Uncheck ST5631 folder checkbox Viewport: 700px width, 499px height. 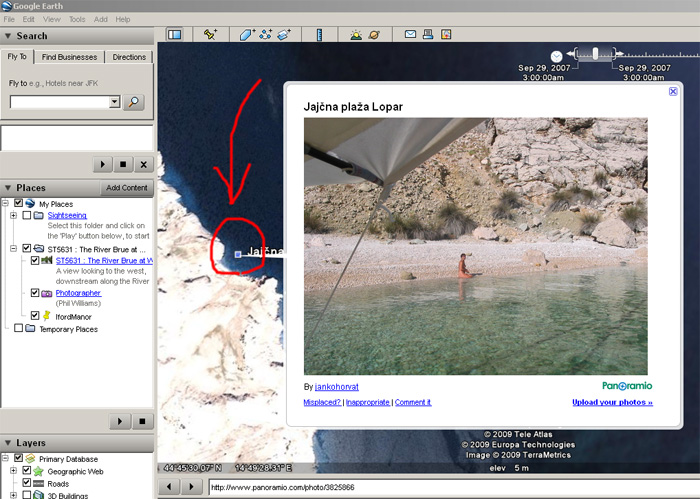pyautogui.click(x=27, y=248)
